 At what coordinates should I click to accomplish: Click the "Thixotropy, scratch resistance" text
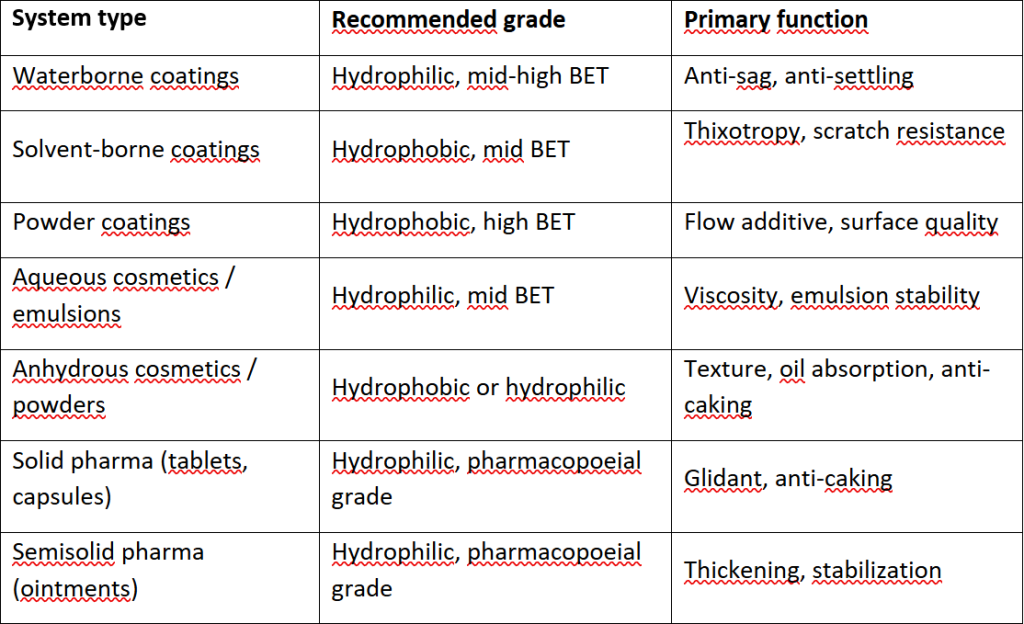[x=844, y=132]
